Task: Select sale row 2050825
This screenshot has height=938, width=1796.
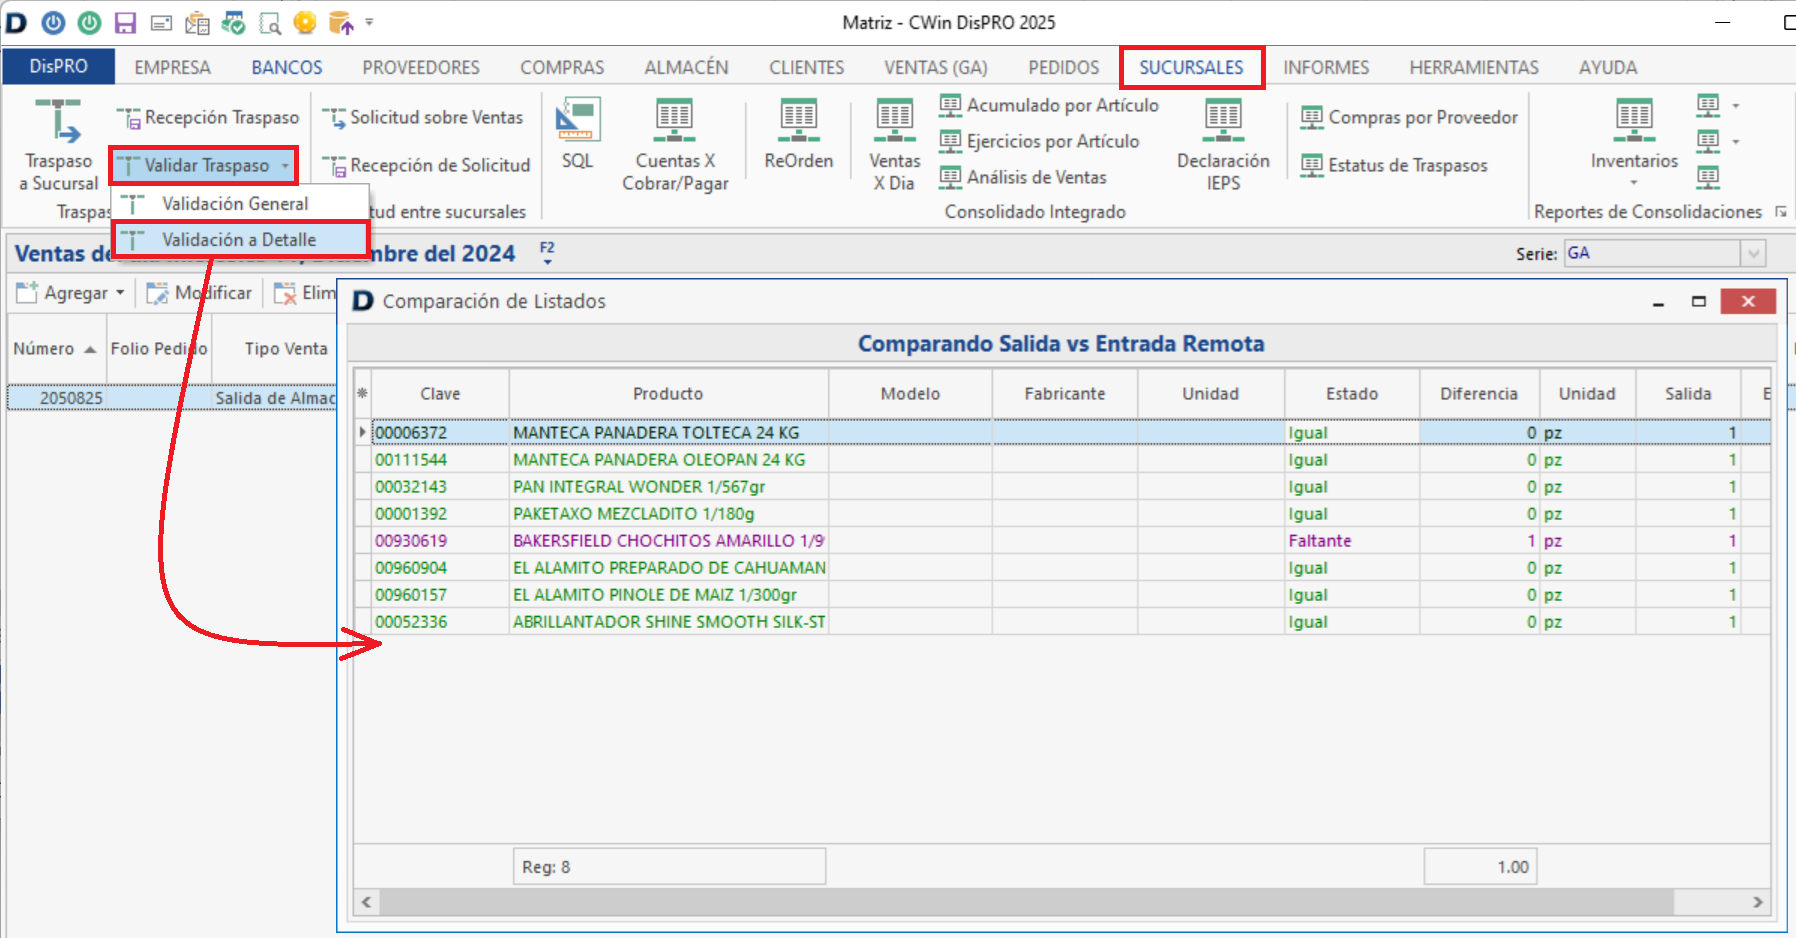Action: 172,398
